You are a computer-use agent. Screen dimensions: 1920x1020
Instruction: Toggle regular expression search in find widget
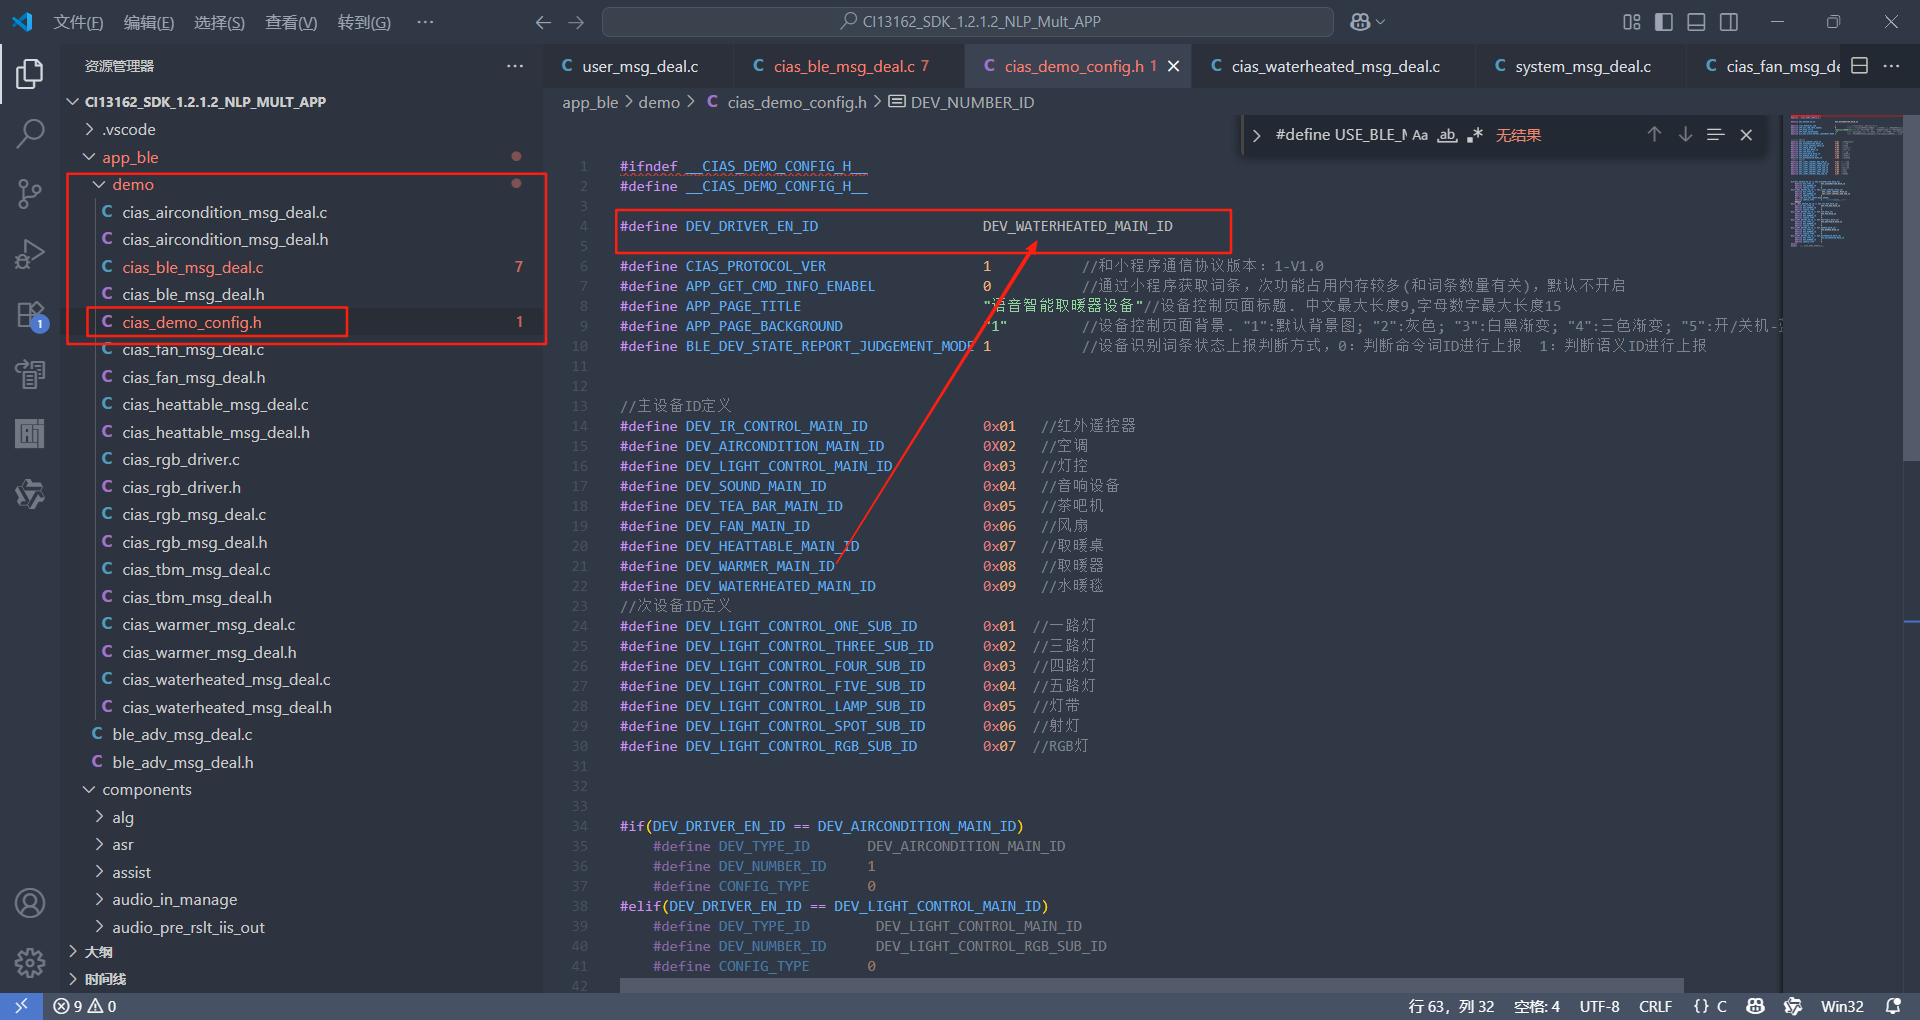pos(1474,135)
